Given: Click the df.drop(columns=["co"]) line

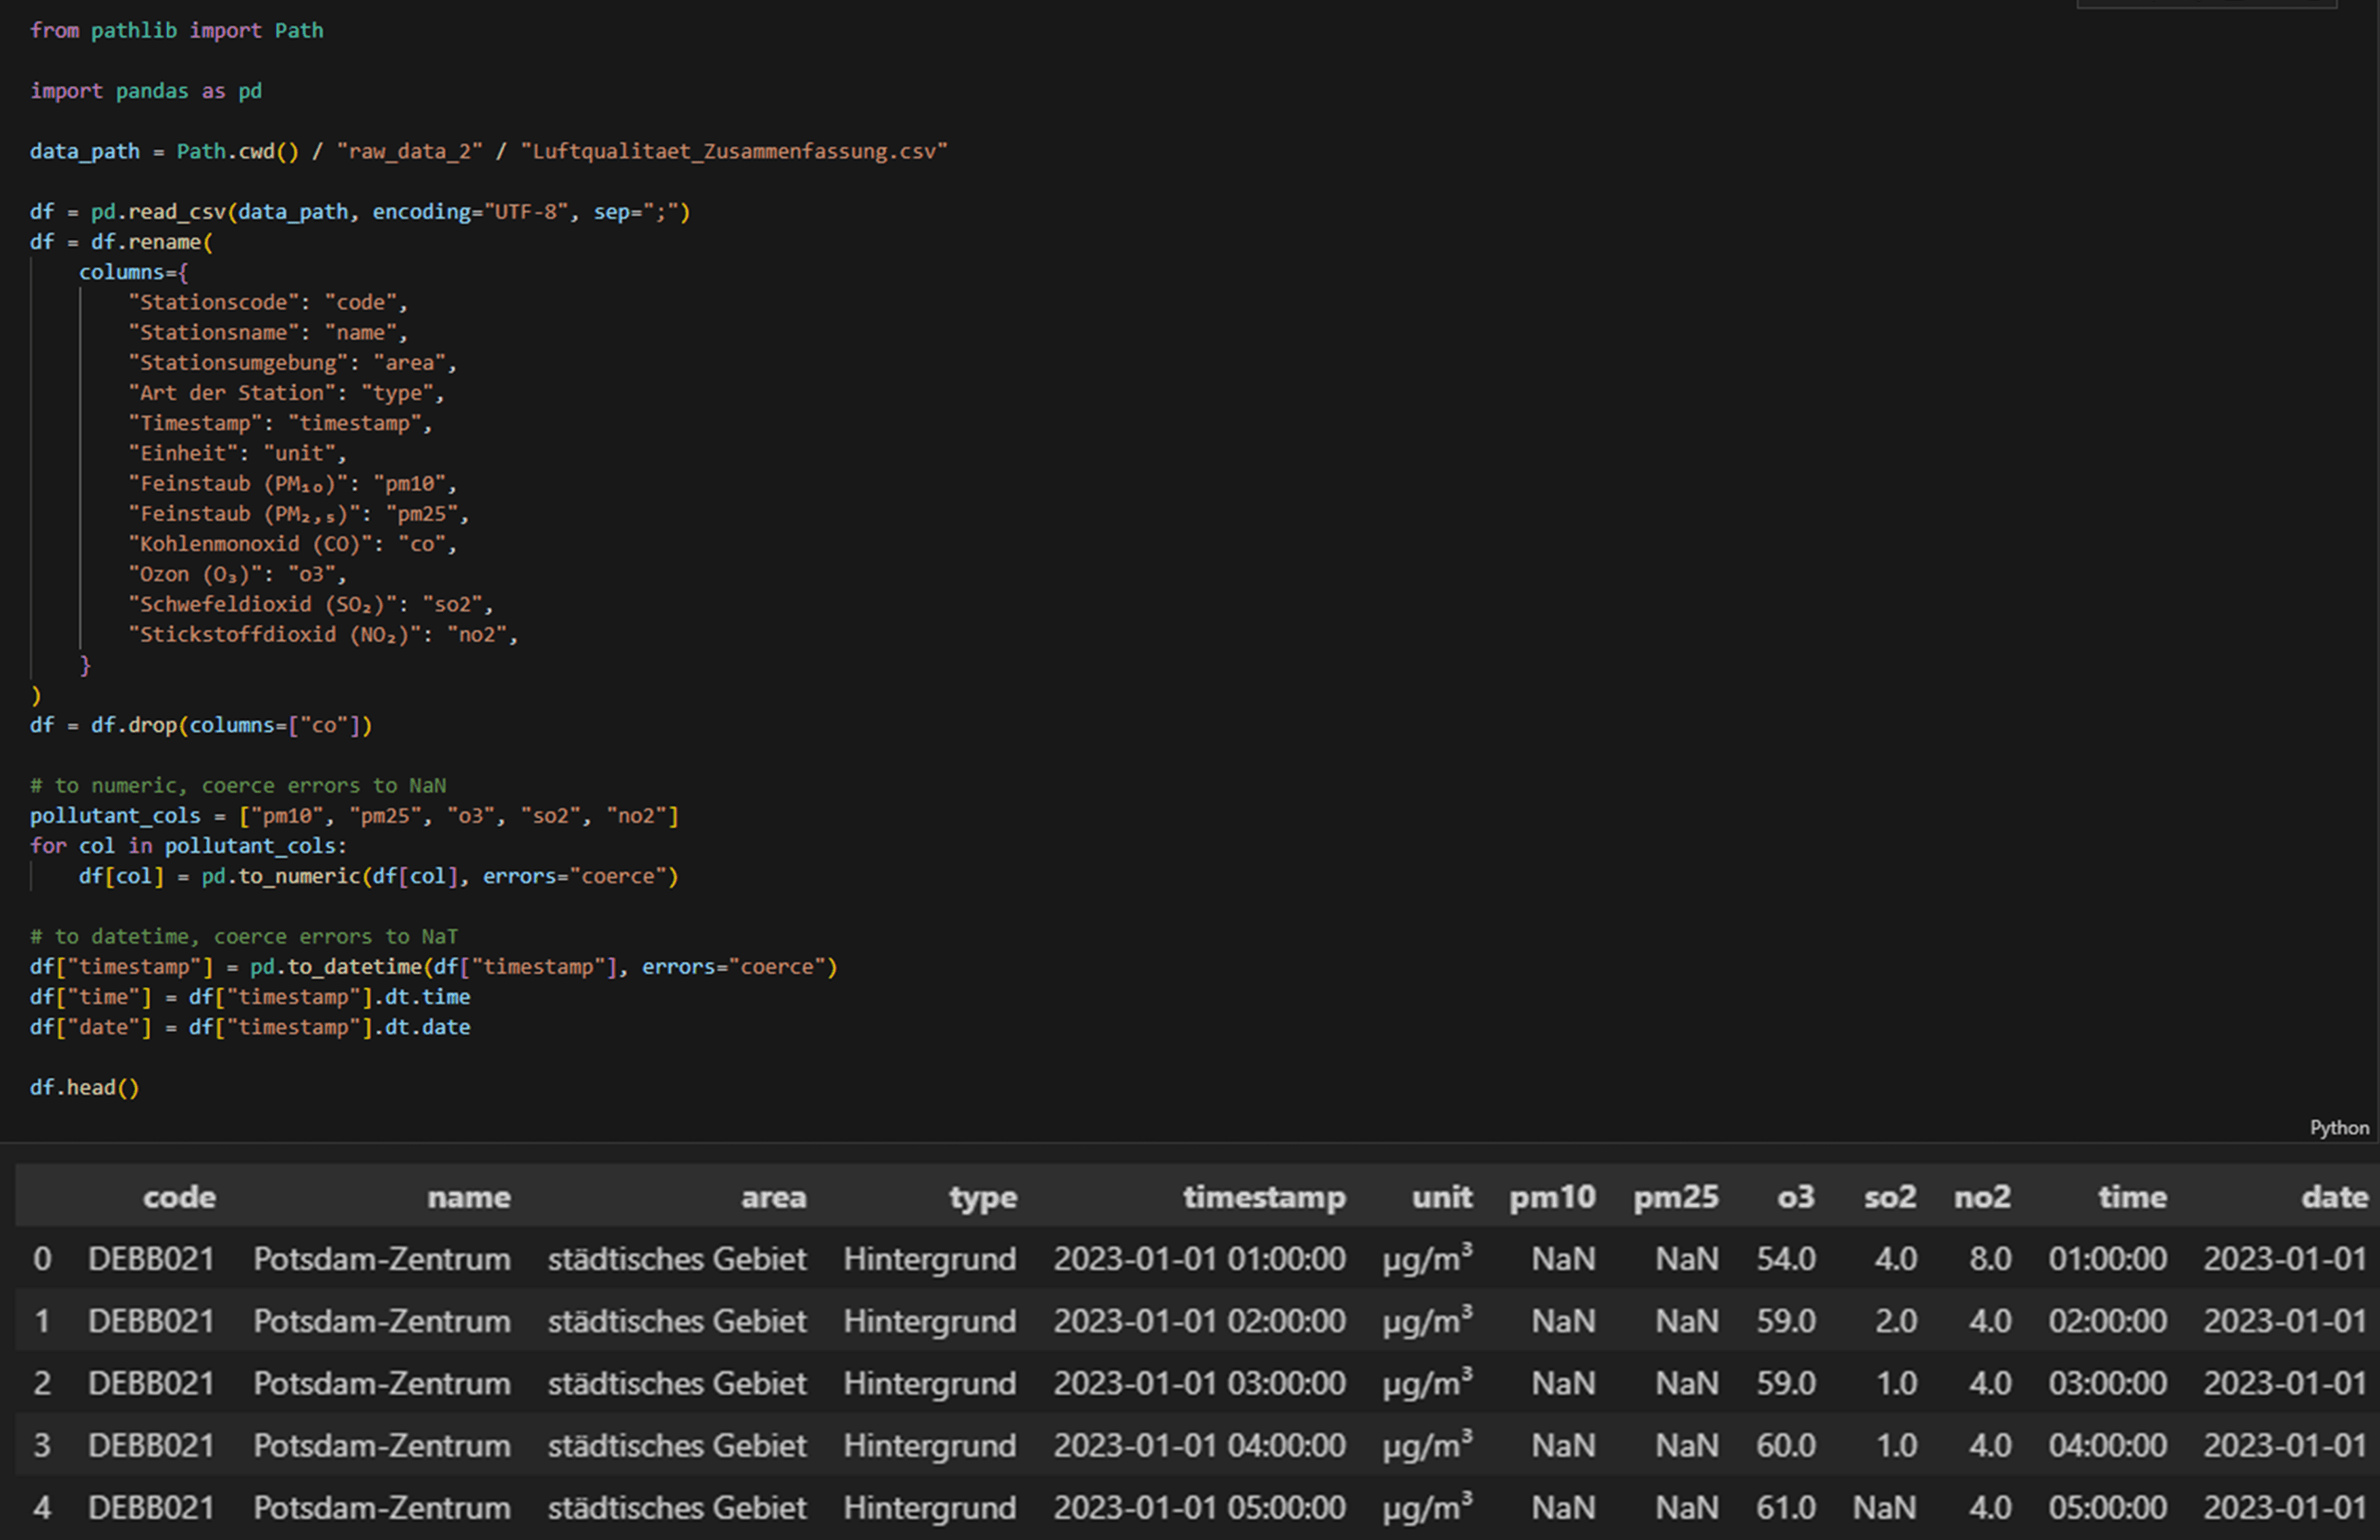Looking at the screenshot, I should point(200,725).
